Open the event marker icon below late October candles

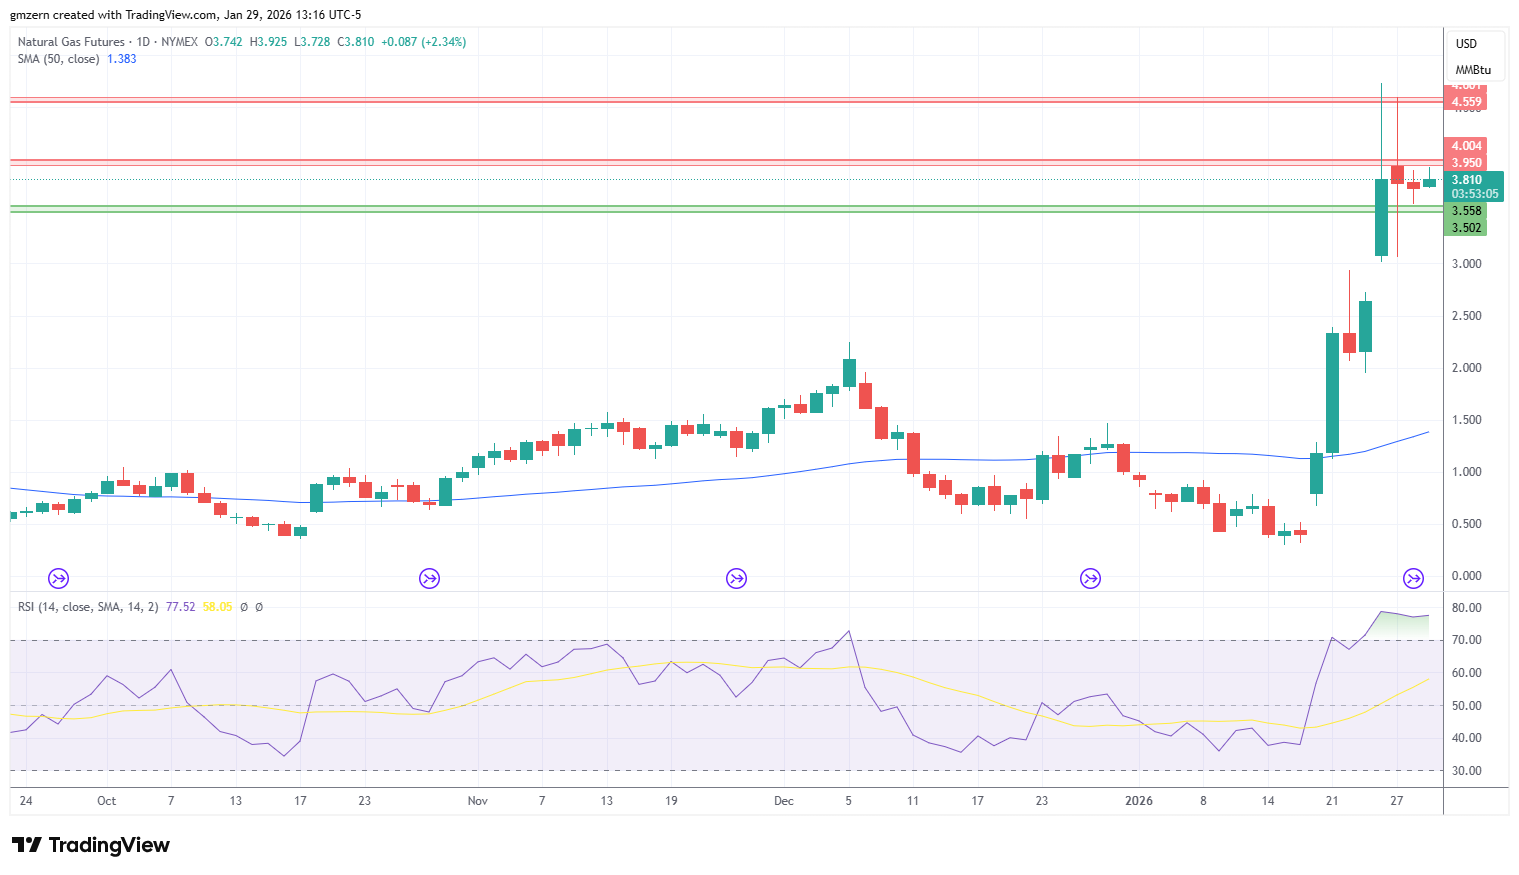tap(430, 578)
